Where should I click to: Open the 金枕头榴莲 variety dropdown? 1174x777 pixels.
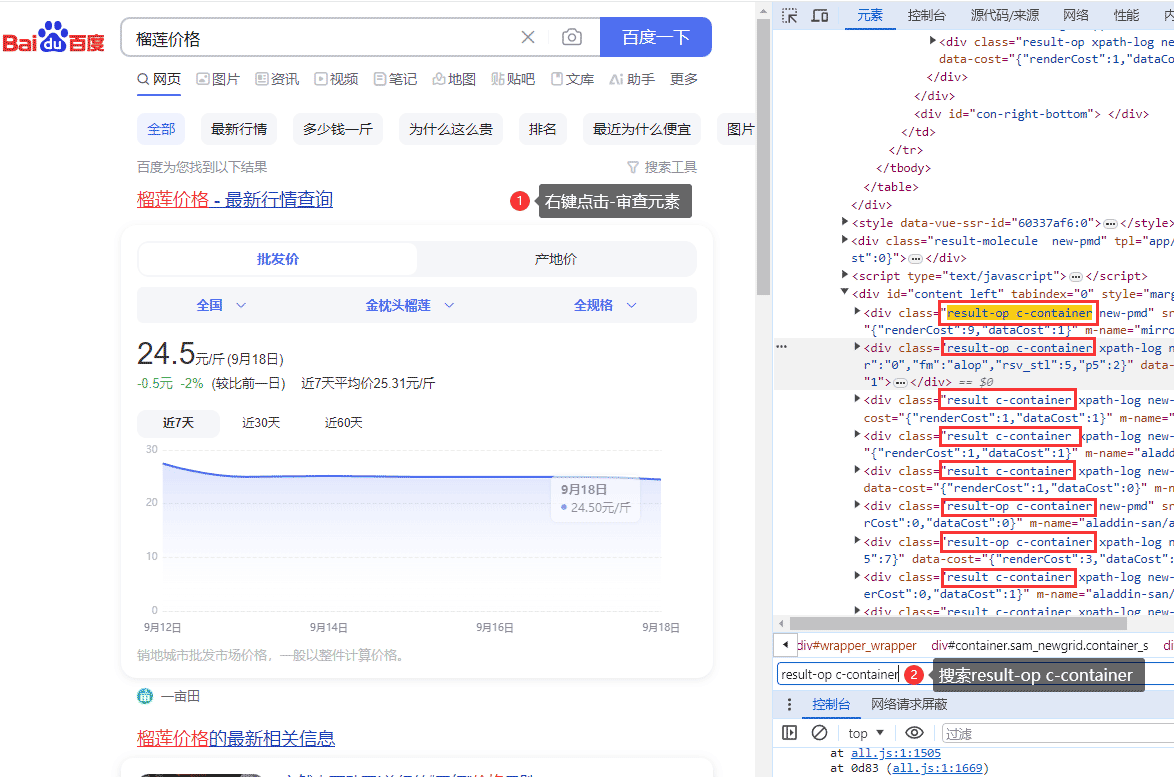click(x=410, y=305)
